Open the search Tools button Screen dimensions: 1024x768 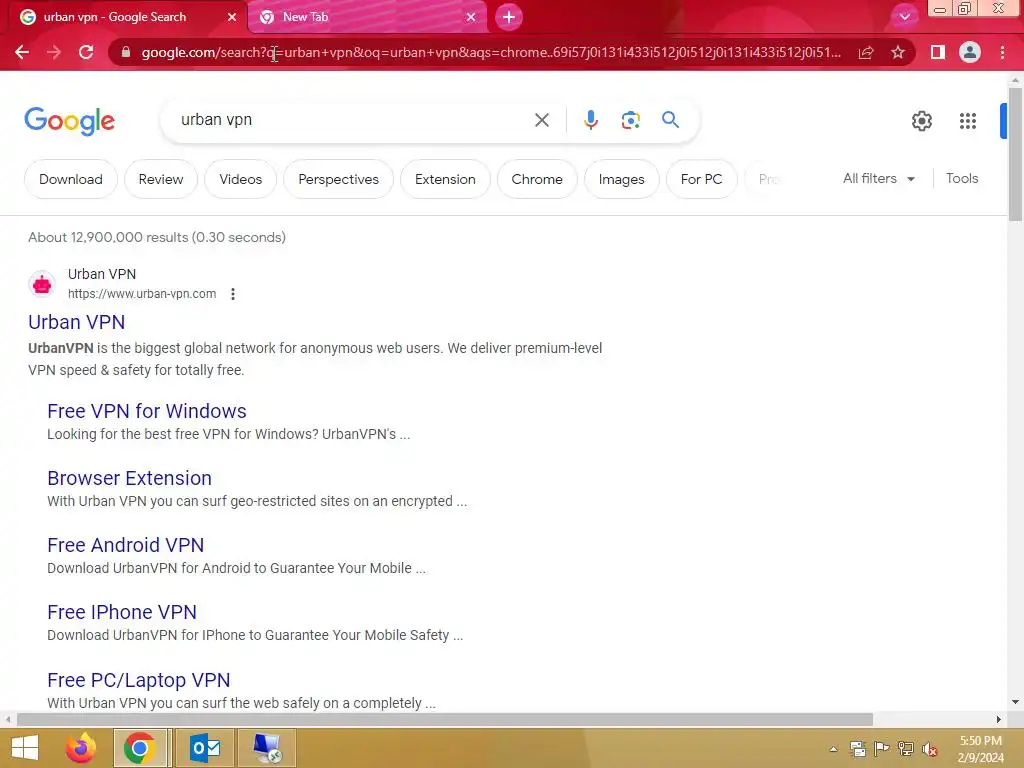coord(962,178)
